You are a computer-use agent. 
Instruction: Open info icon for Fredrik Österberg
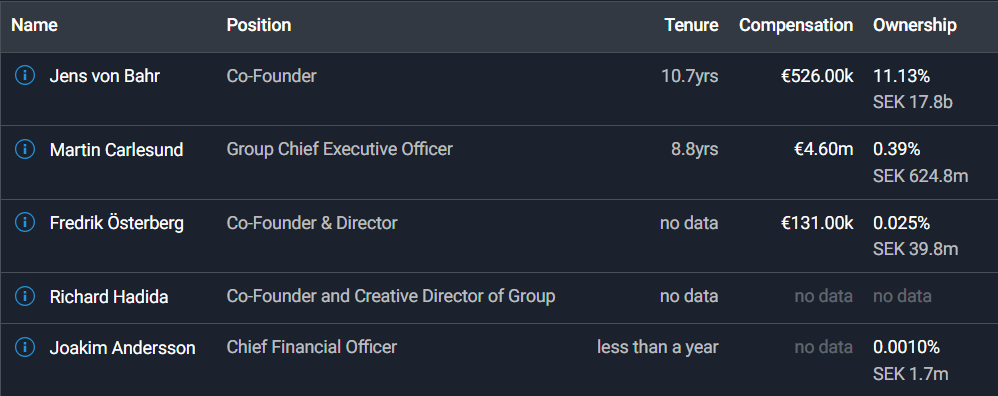24,223
